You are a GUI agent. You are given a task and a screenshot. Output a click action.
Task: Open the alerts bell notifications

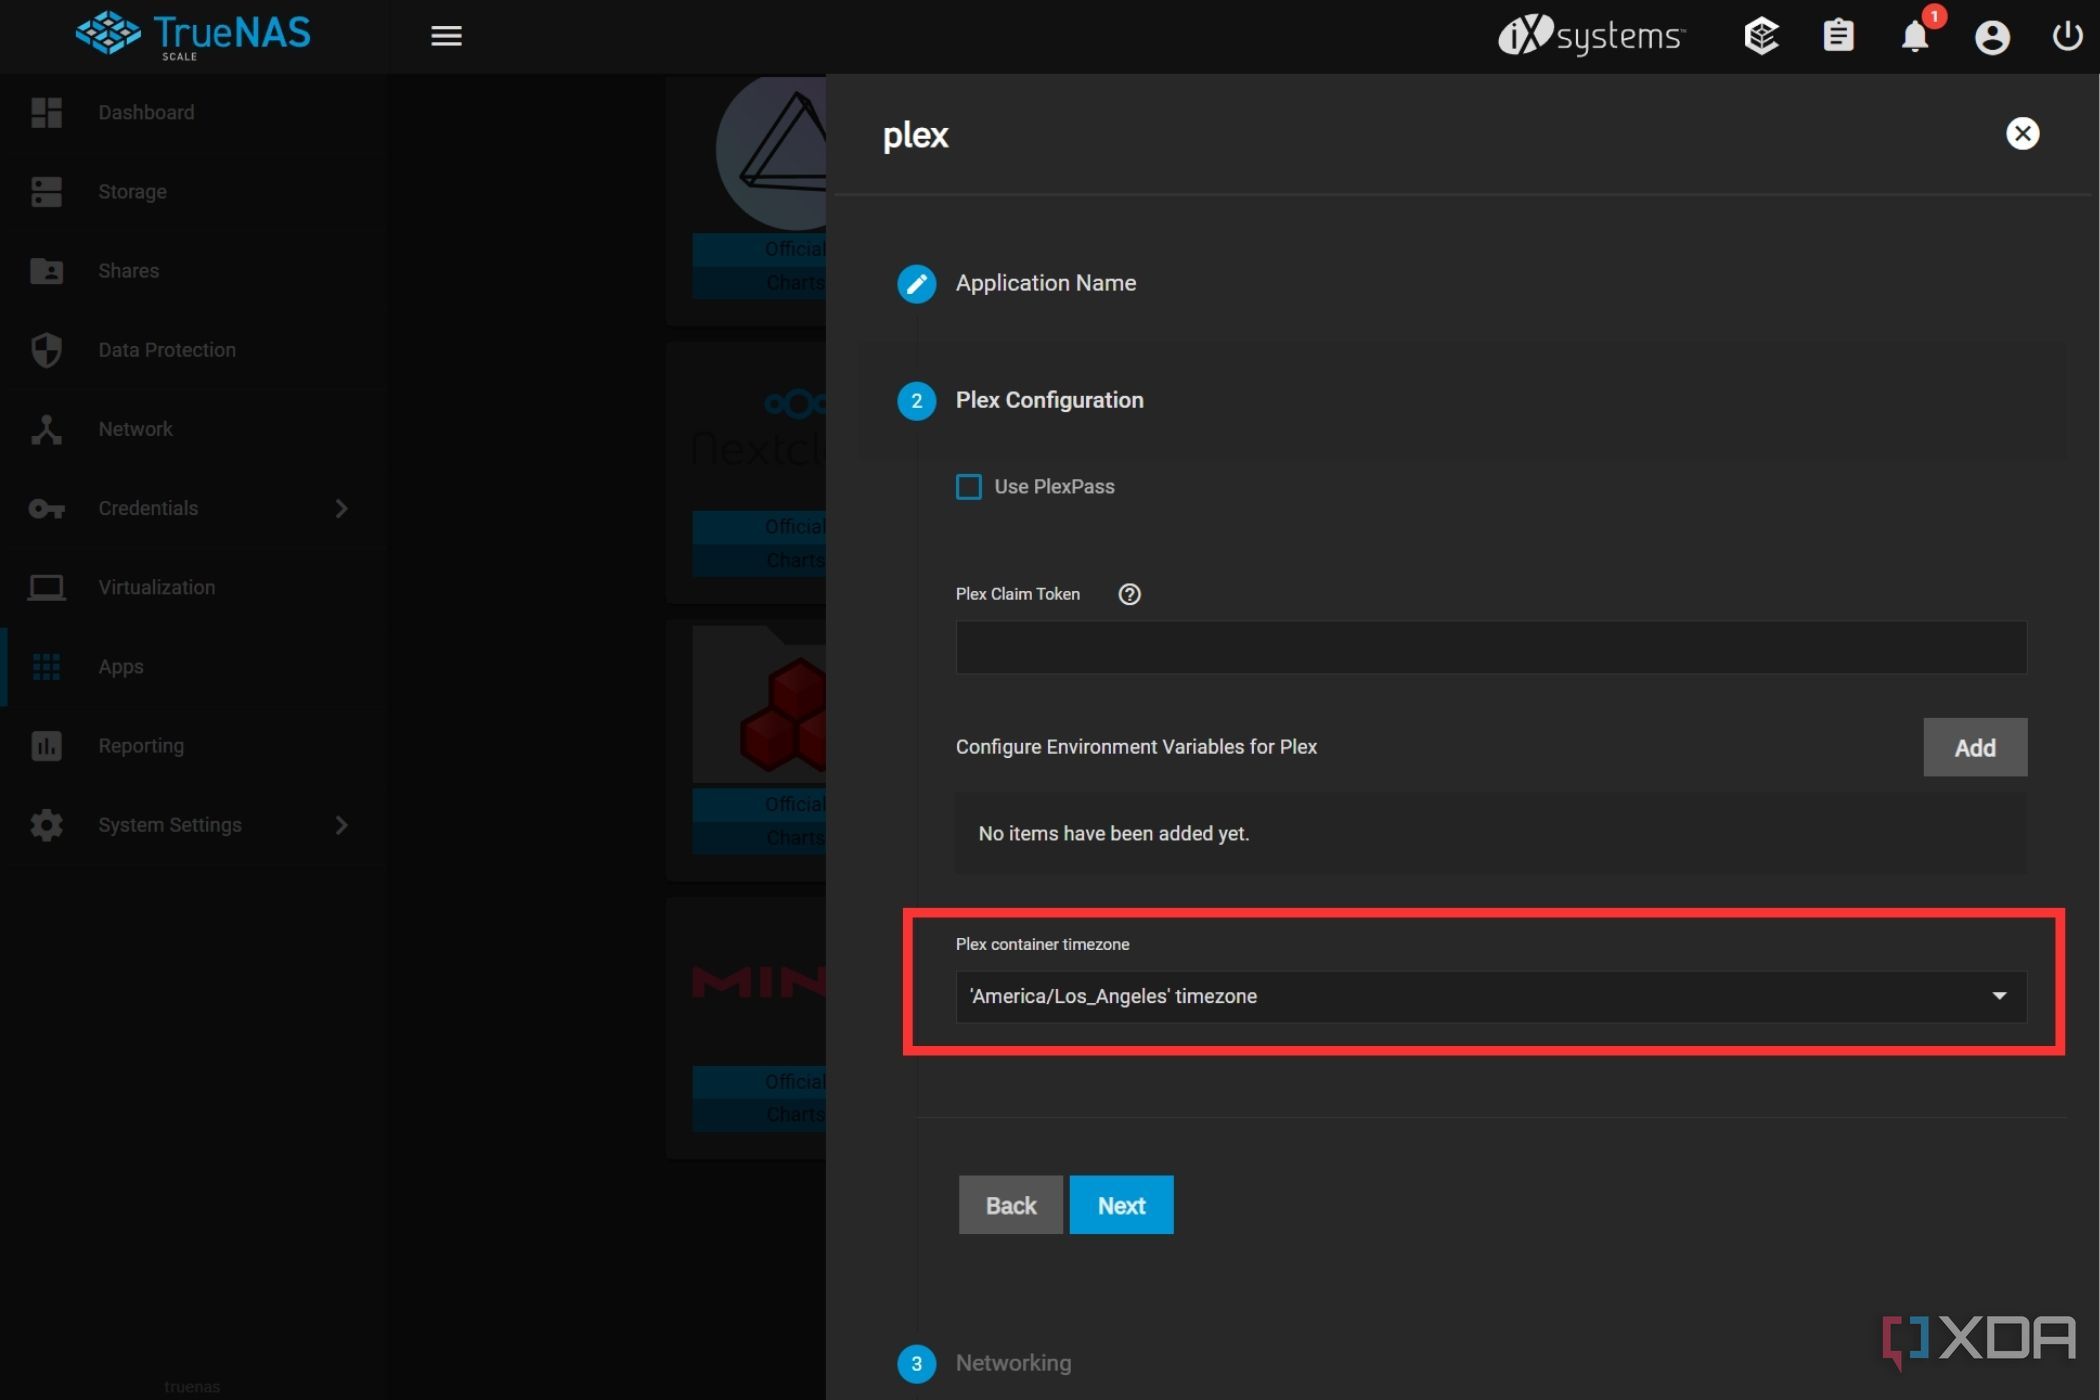pyautogui.click(x=1915, y=36)
